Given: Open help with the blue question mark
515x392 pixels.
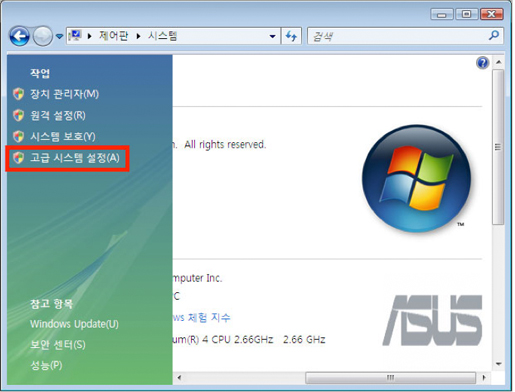Looking at the screenshot, I should 482,63.
